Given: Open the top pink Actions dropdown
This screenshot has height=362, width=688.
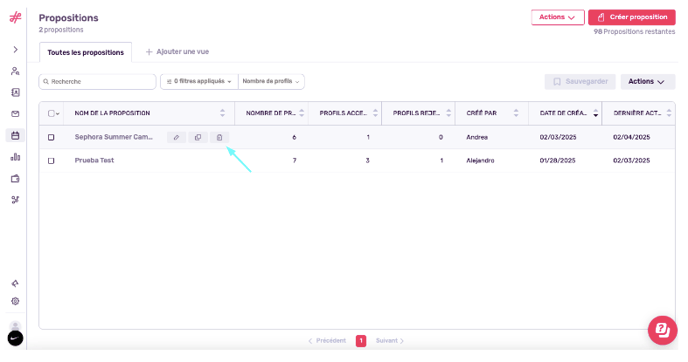Looking at the screenshot, I should 558,17.
